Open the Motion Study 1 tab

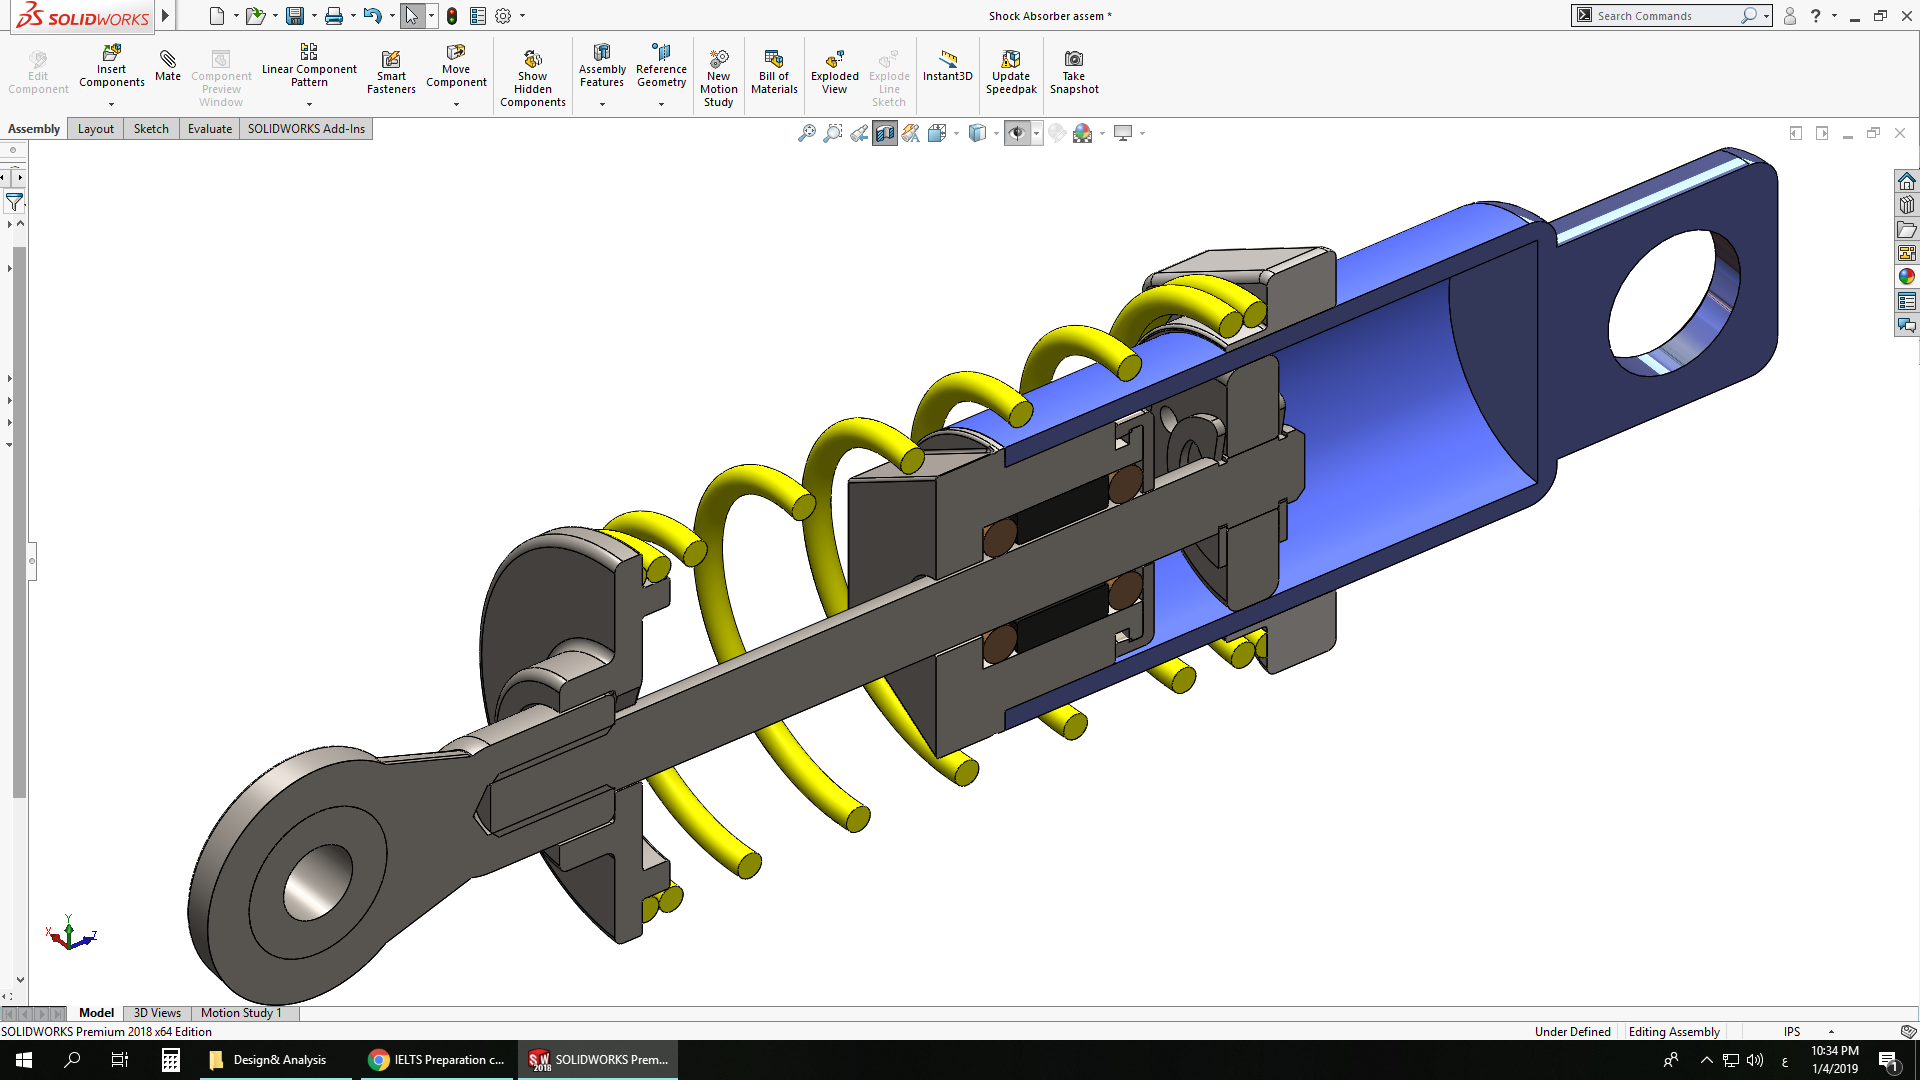click(x=241, y=1013)
